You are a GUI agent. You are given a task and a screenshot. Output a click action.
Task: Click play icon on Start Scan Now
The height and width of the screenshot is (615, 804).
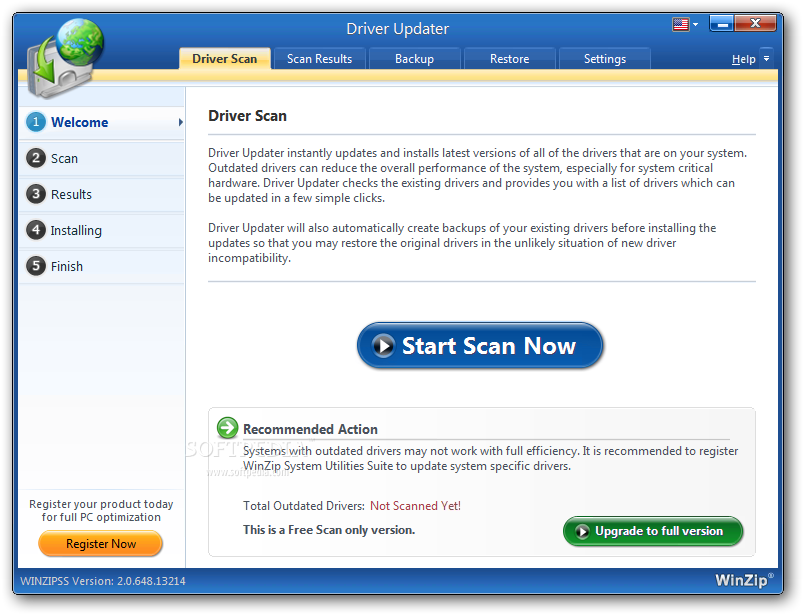click(383, 345)
